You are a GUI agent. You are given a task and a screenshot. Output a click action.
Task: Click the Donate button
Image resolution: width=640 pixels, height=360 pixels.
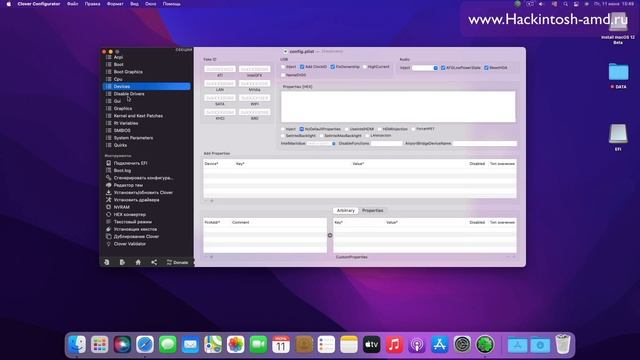point(178,262)
